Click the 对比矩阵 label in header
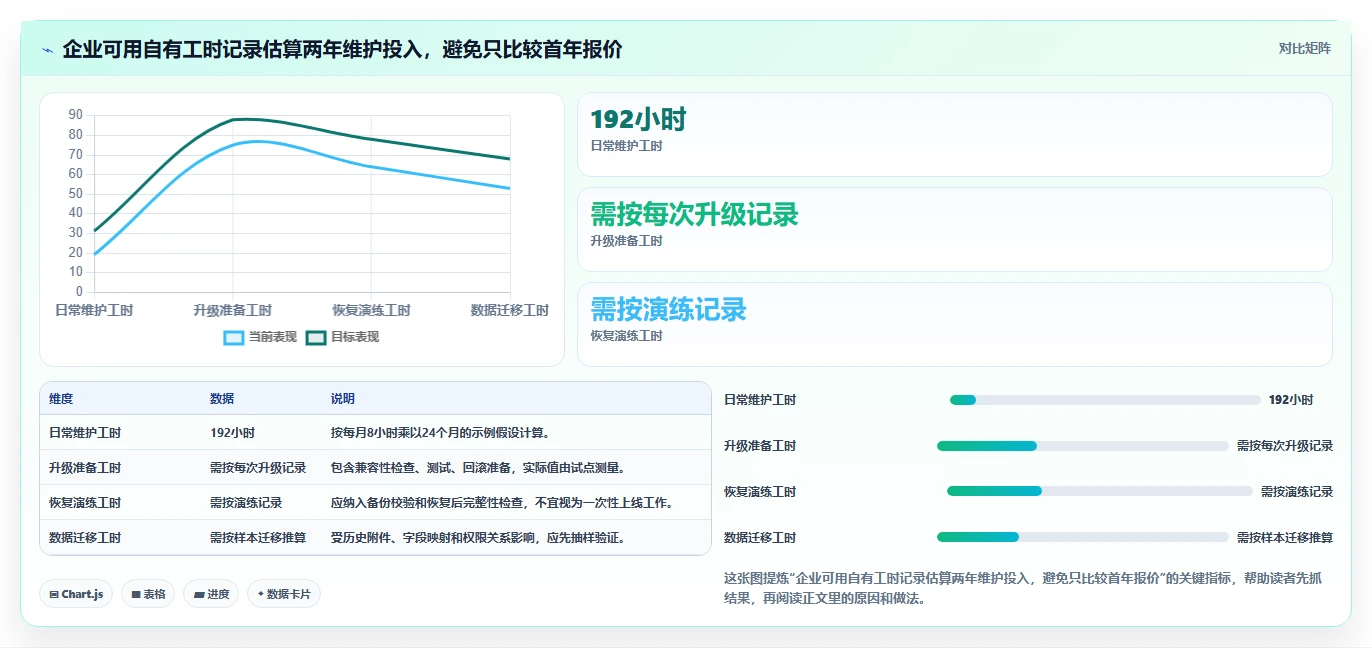The width and height of the screenshot is (1372, 648). click(x=1304, y=49)
